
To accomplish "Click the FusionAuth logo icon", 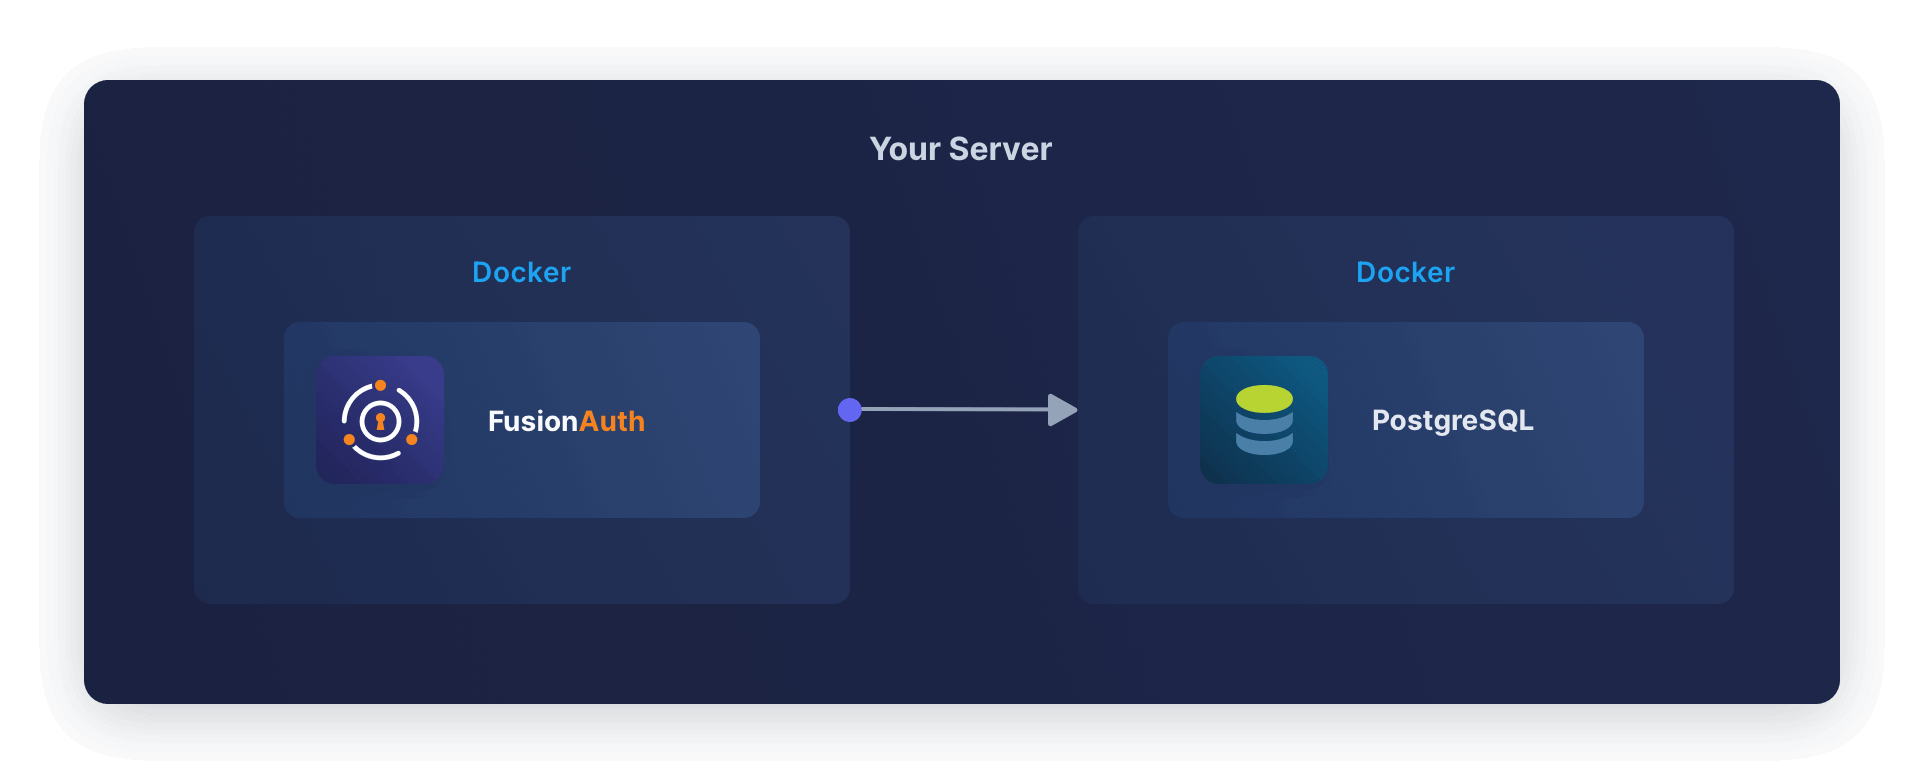I will tap(380, 420).
